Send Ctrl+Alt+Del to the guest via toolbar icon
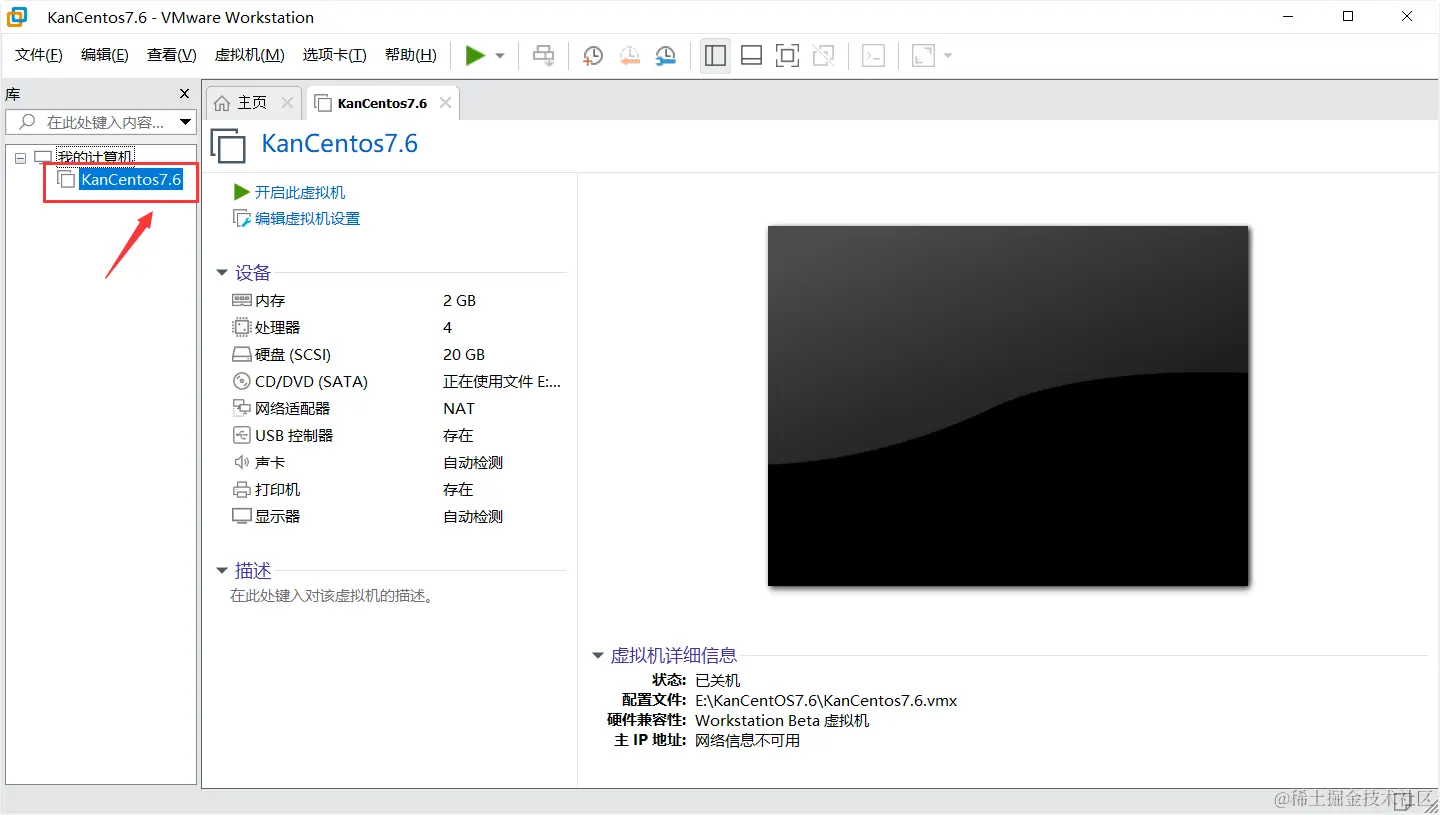Image resolution: width=1440 pixels, height=815 pixels. click(x=543, y=55)
